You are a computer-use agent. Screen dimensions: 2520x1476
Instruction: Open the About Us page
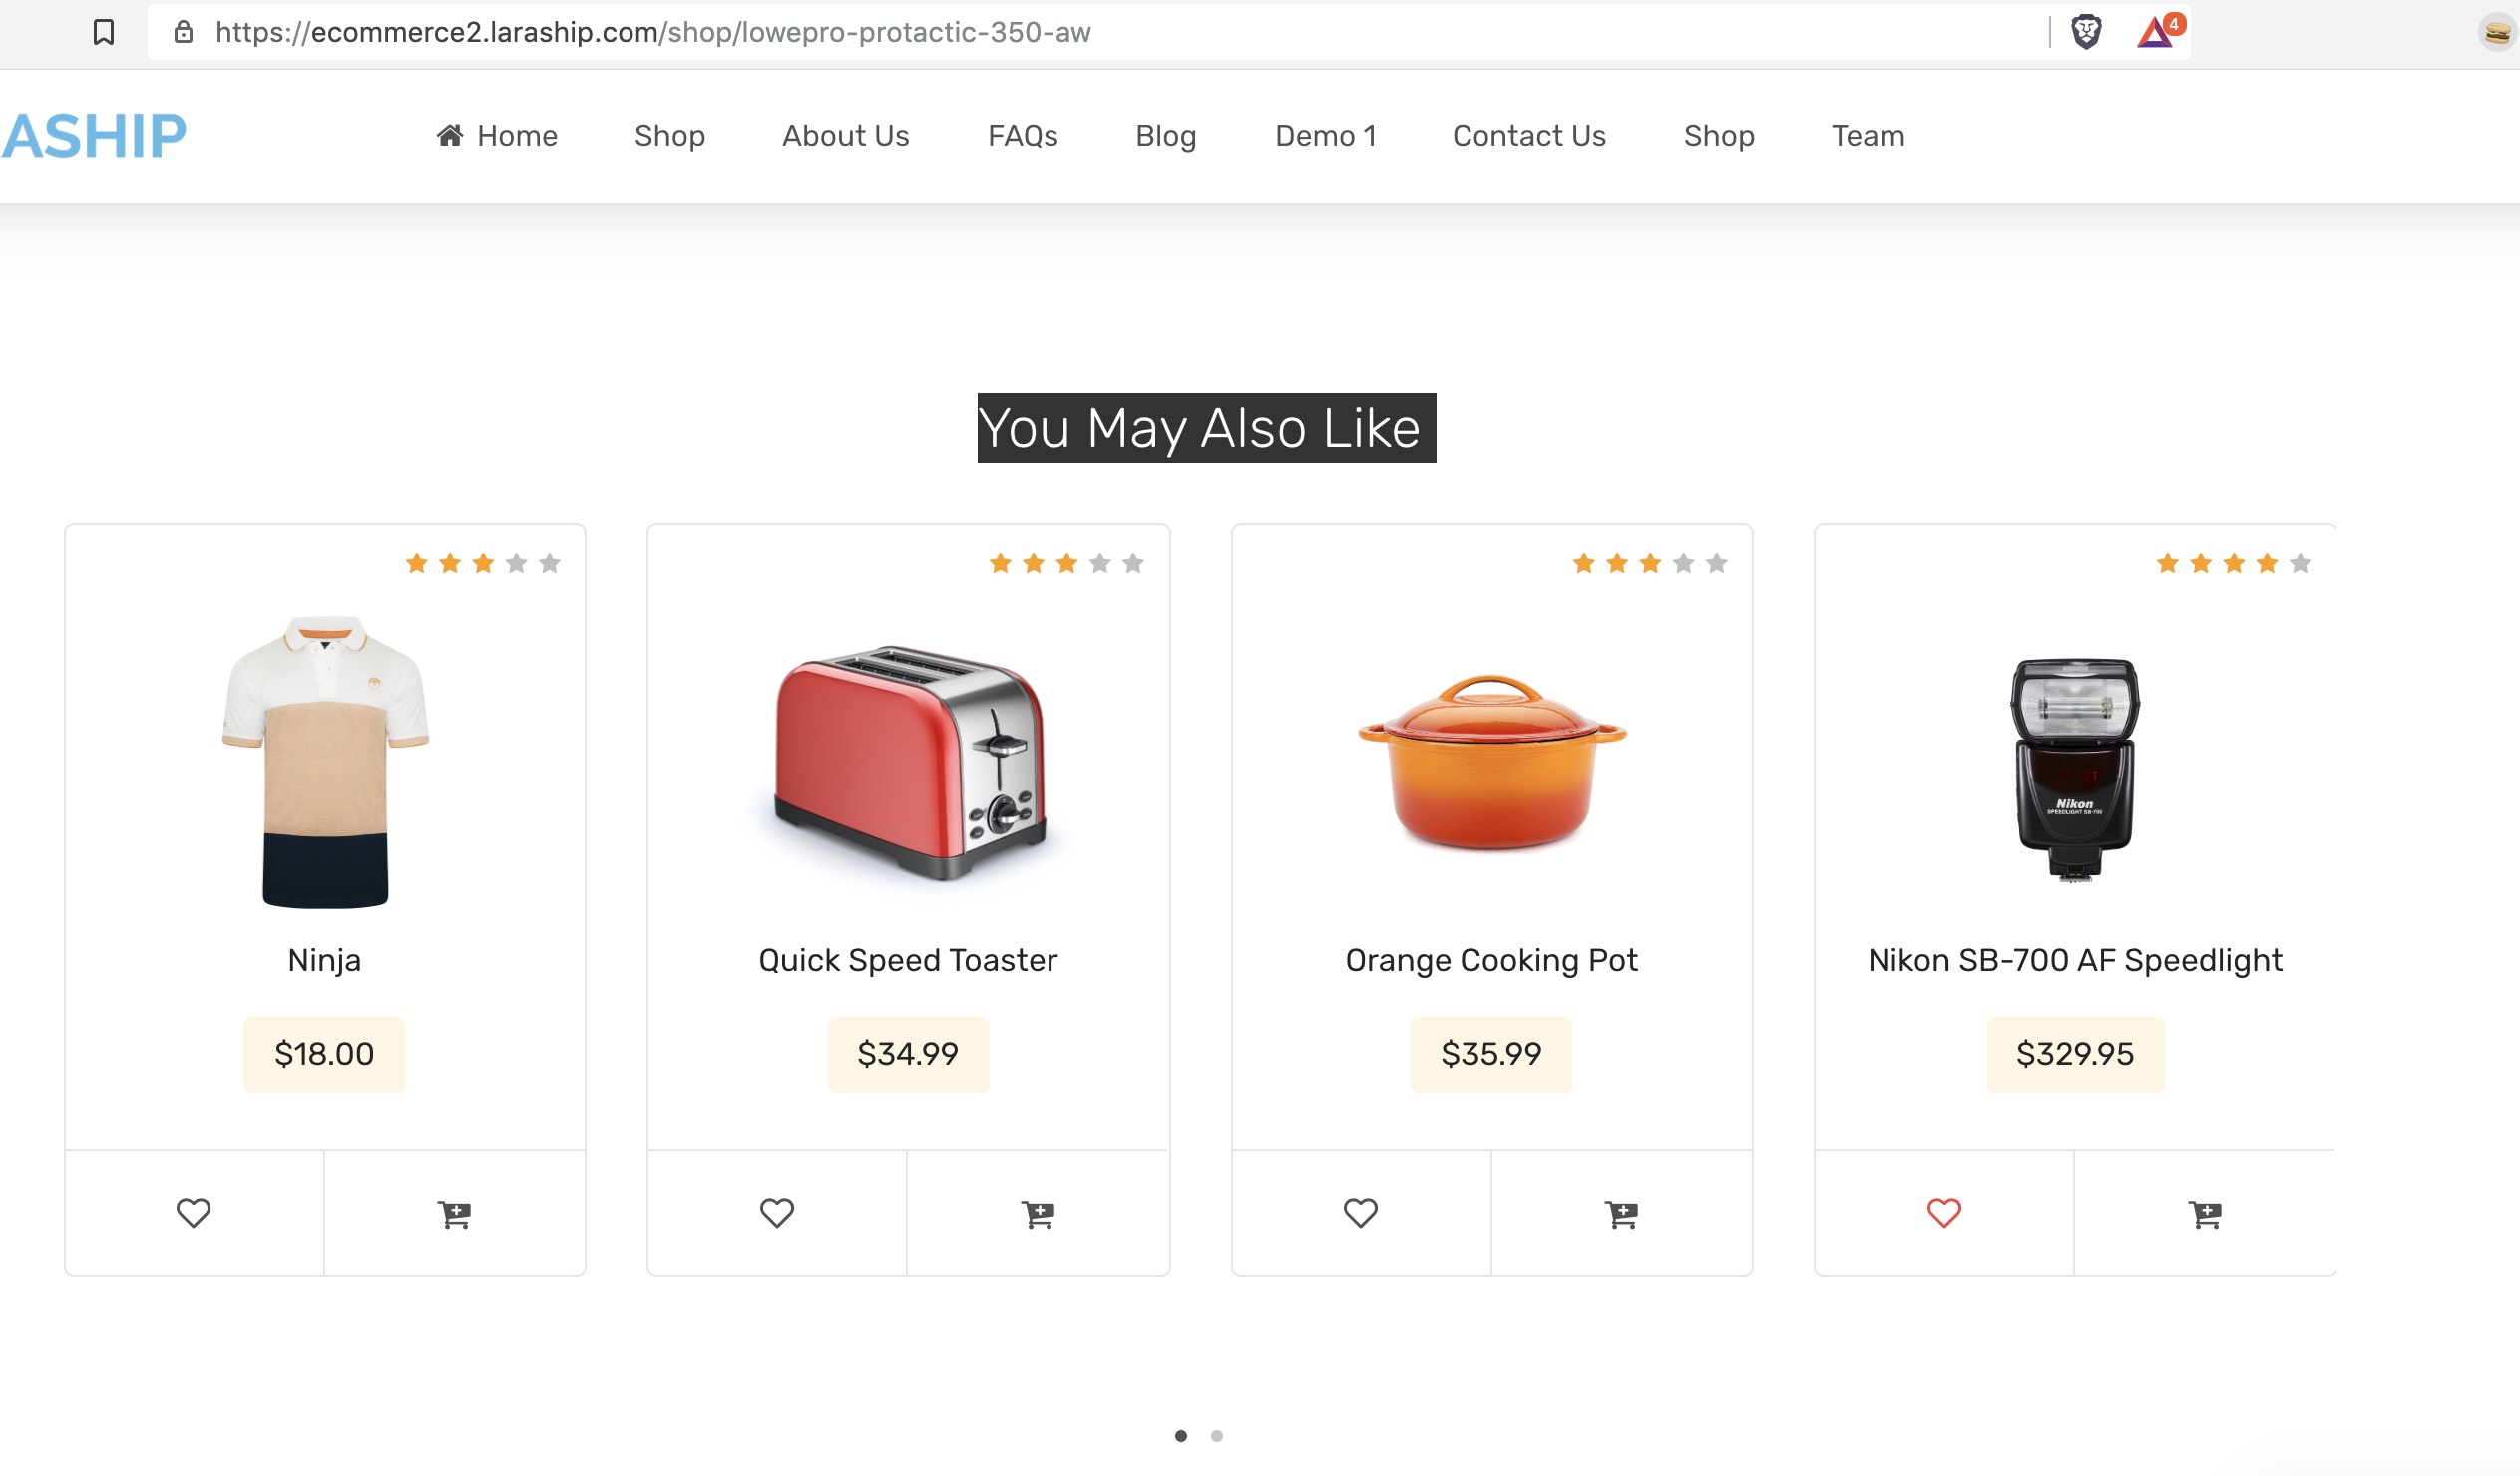pos(846,135)
